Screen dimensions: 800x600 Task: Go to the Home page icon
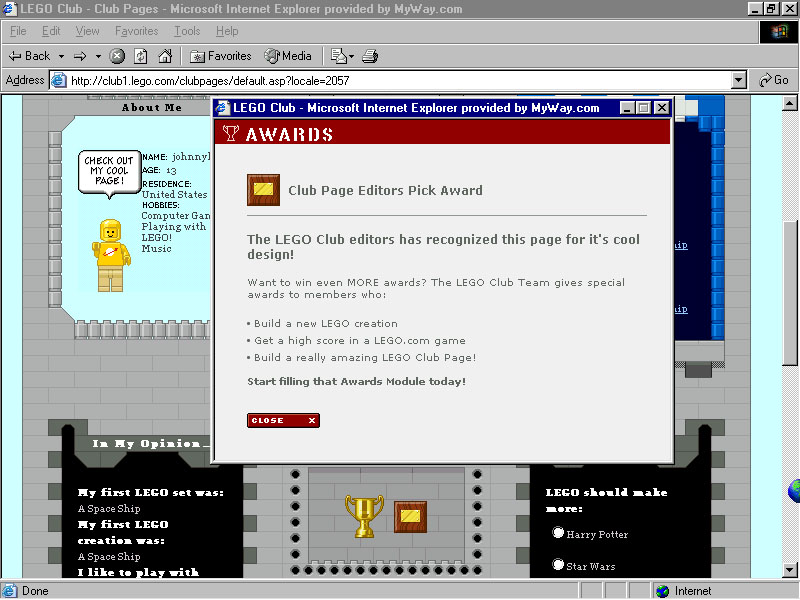(165, 56)
